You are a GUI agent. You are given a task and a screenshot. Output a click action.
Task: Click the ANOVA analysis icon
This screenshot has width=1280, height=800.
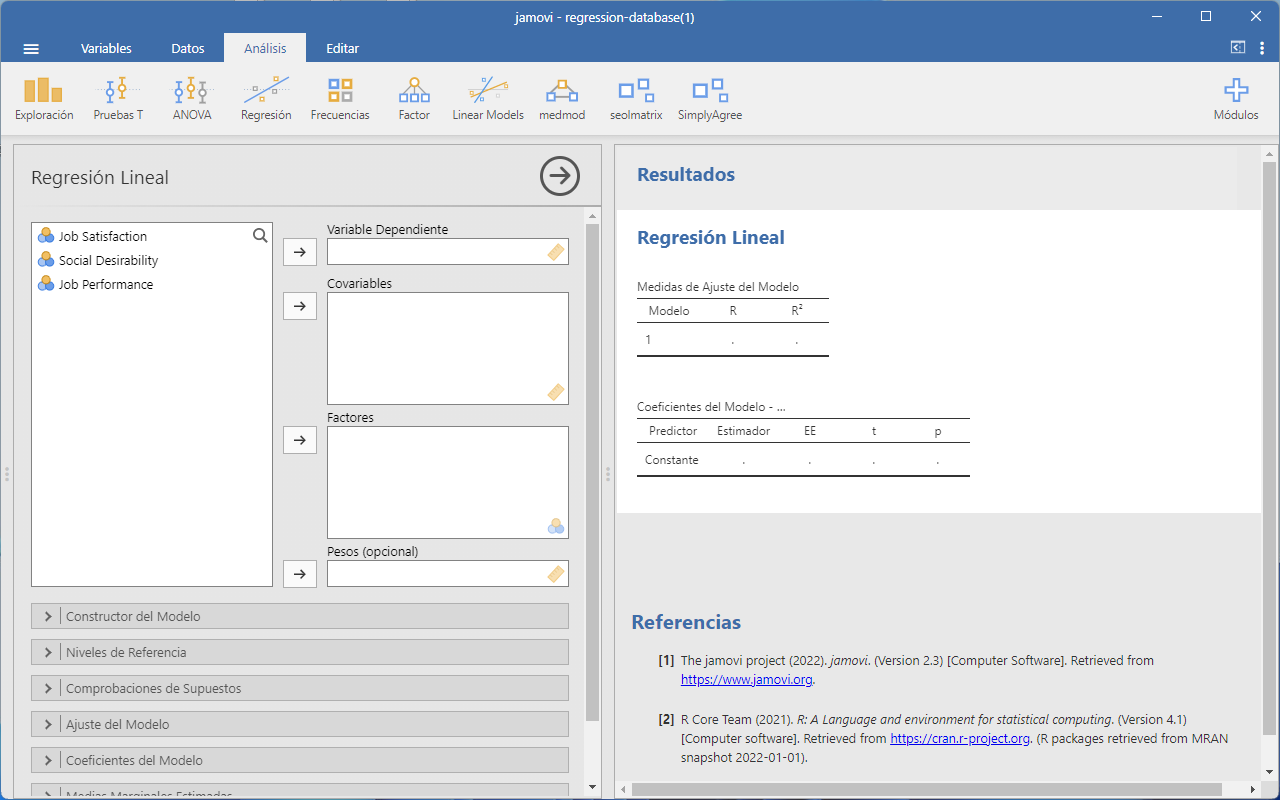point(191,99)
